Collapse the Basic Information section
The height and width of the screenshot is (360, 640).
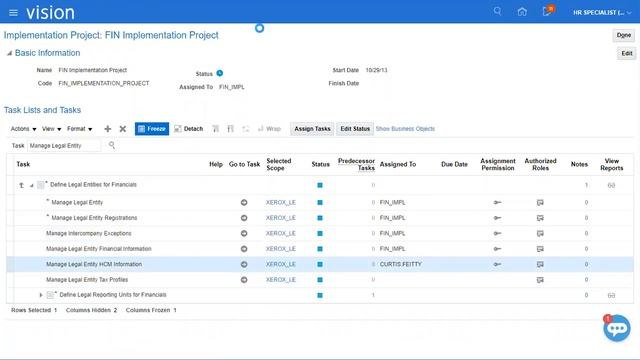(x=9, y=53)
